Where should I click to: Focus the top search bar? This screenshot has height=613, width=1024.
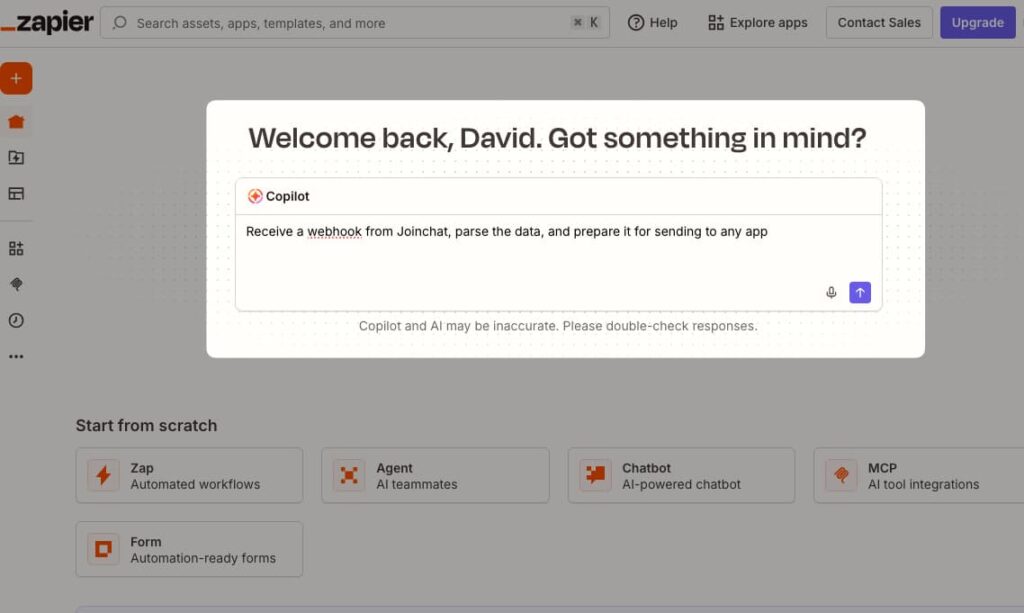point(355,23)
